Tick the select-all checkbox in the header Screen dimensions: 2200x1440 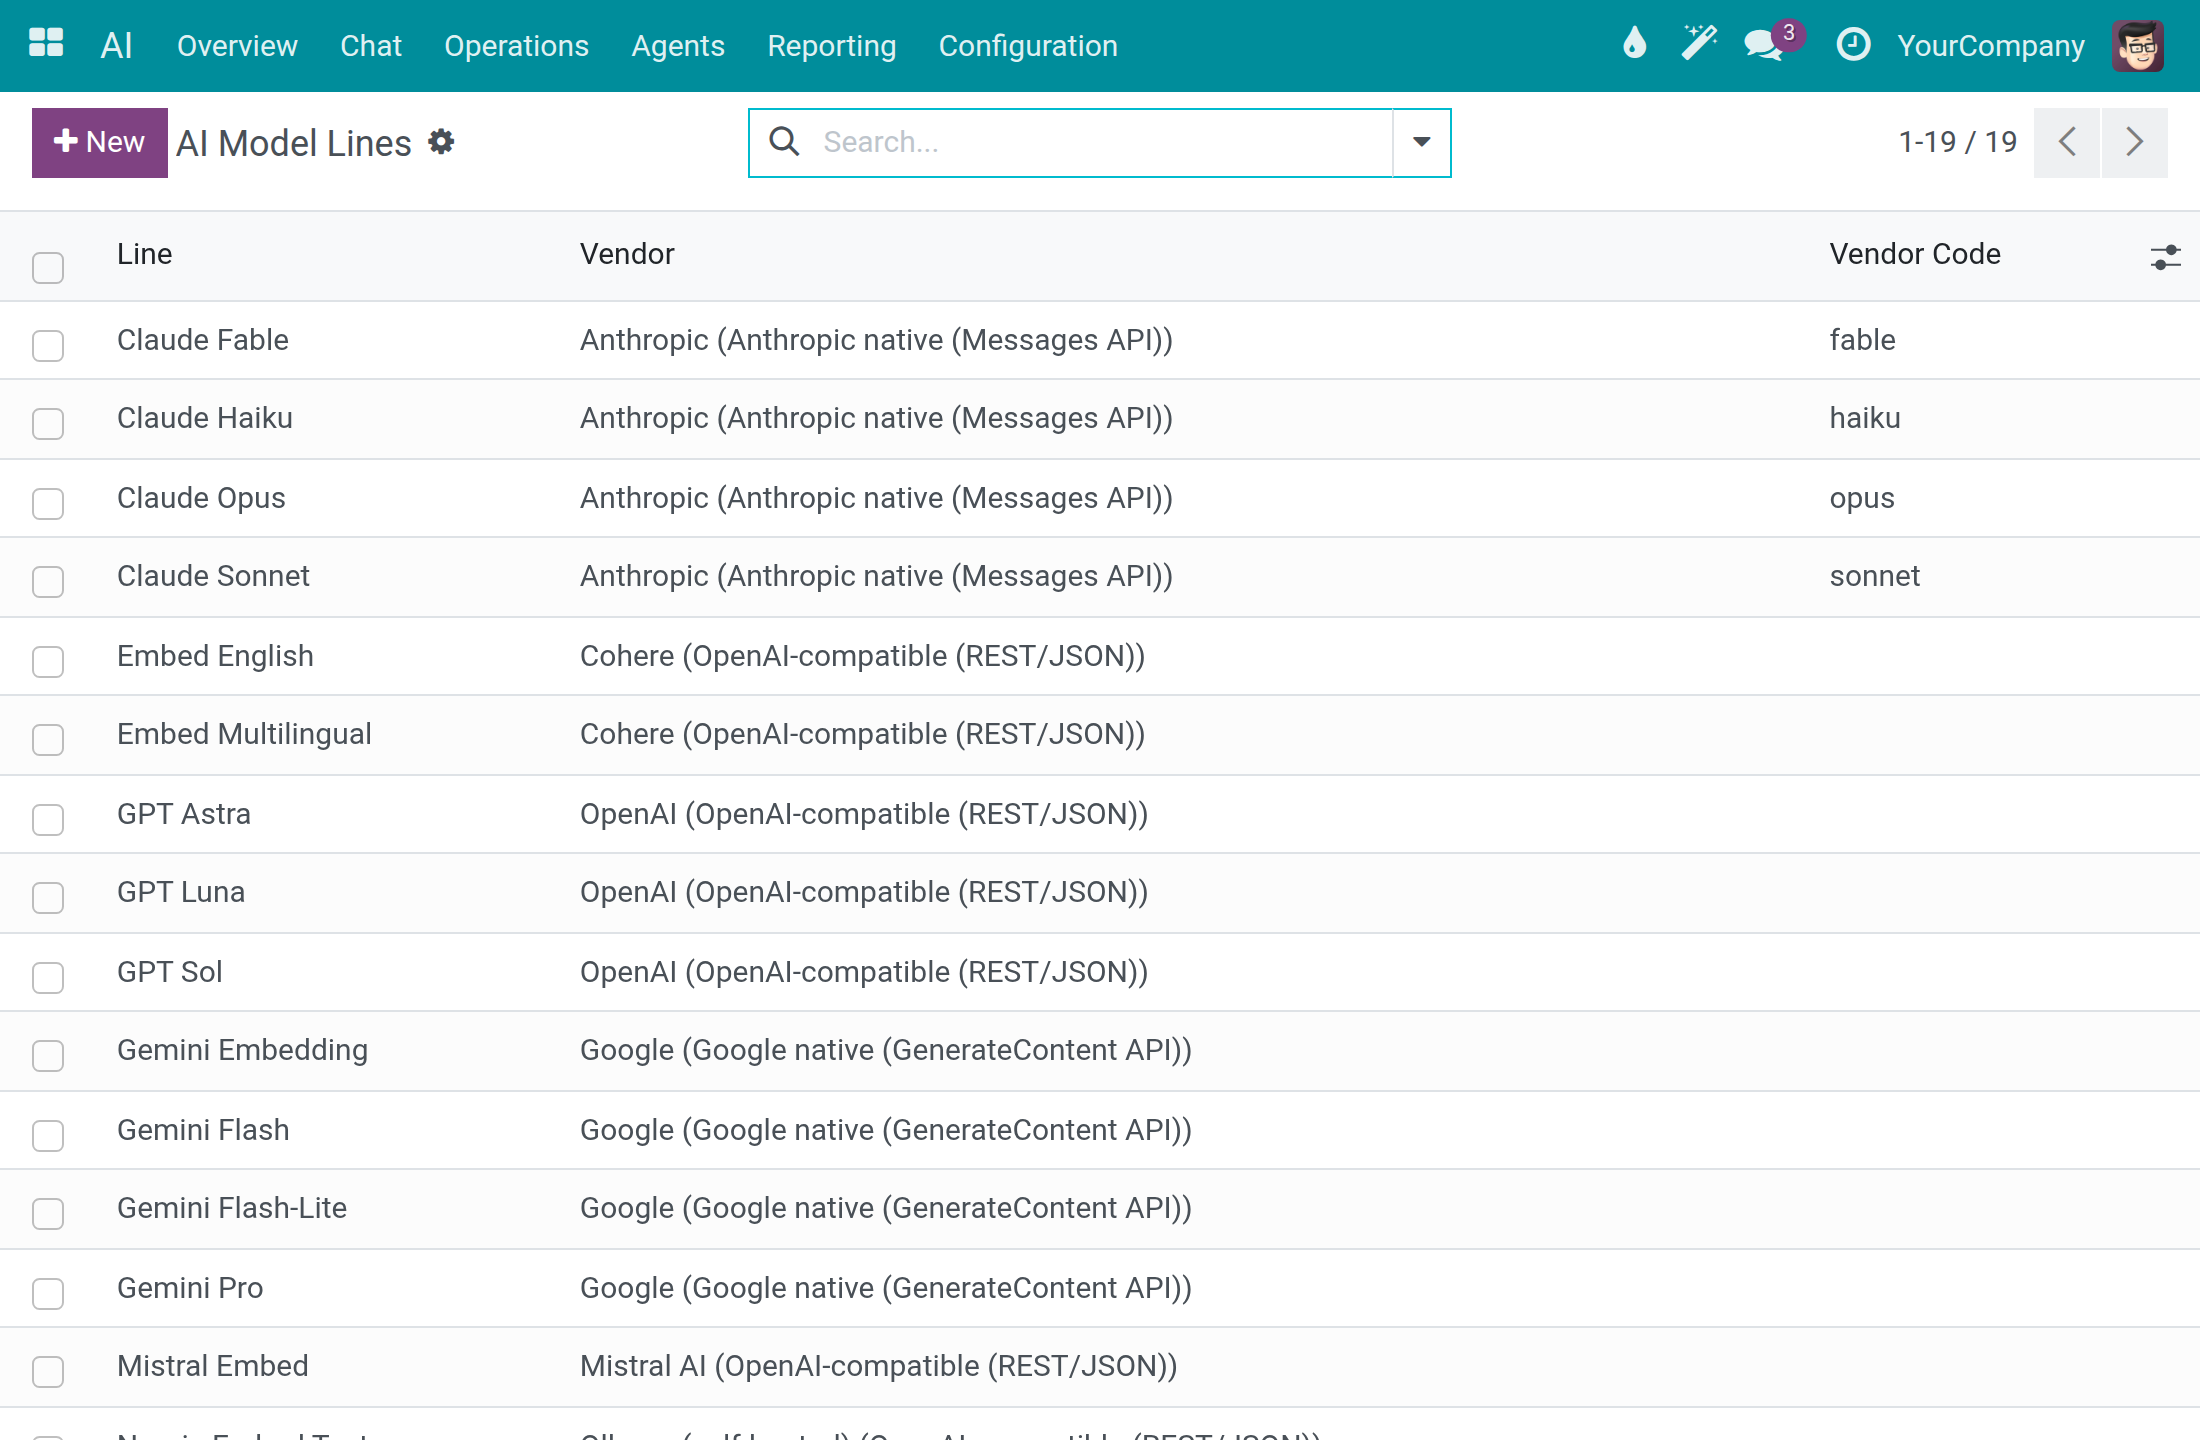click(48, 268)
